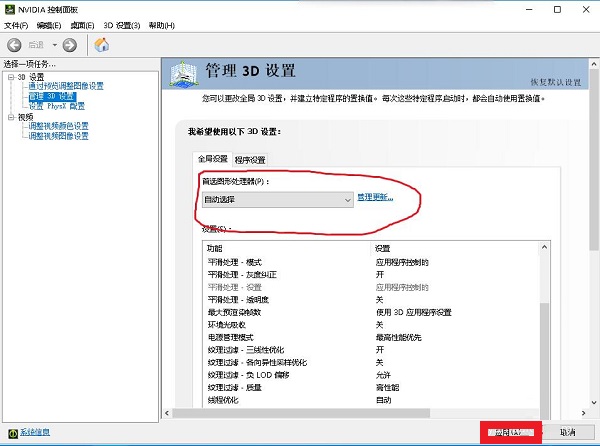This screenshot has height=446, width=600.
Task: Open the 编辑(E) menu
Action: click(49, 25)
